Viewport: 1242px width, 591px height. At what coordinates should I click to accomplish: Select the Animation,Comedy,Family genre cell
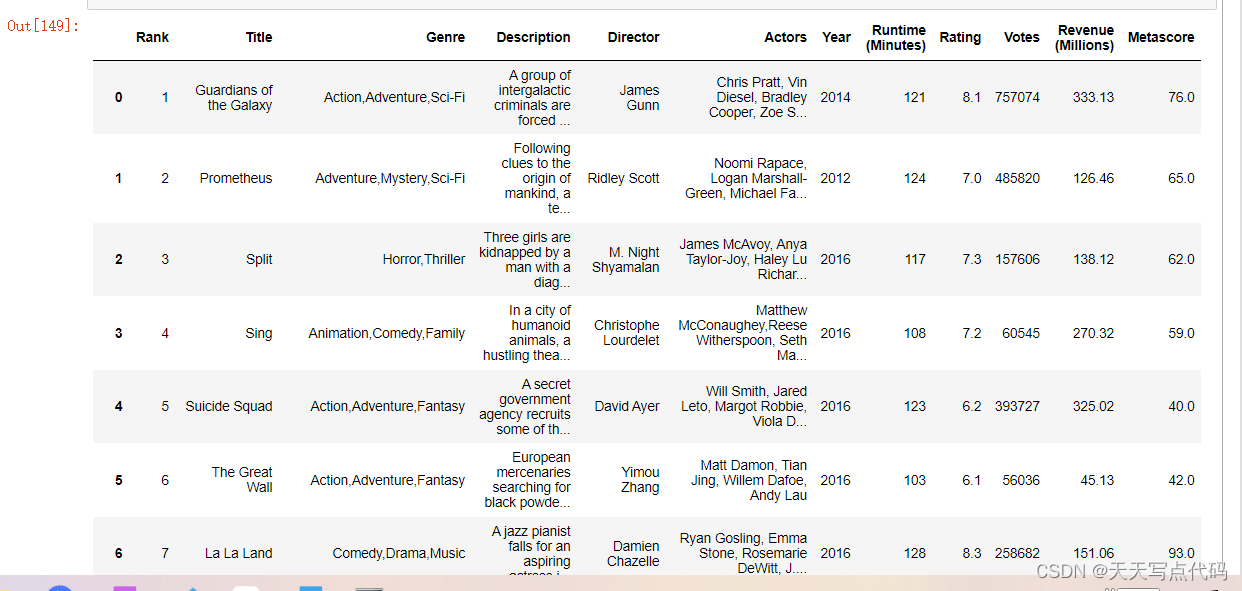point(387,334)
